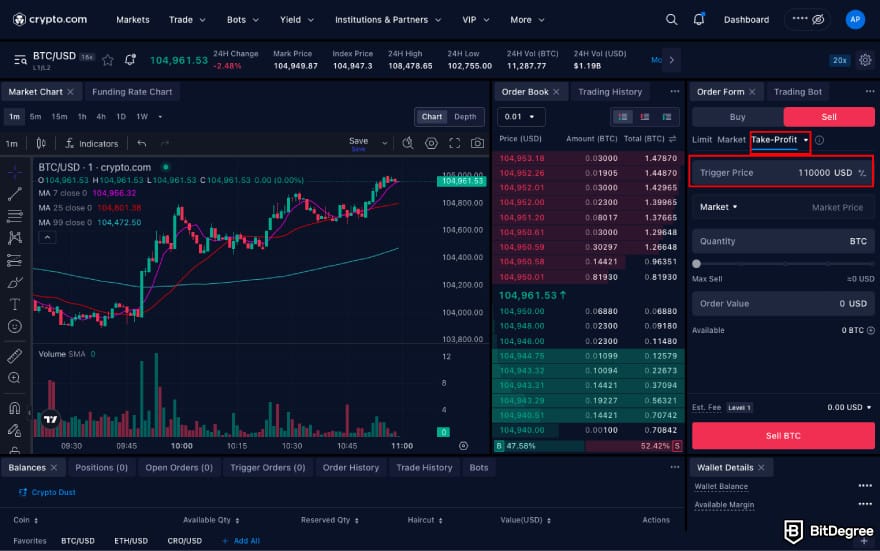The height and width of the screenshot is (551, 880).
Task: Switch to Trading Bot tab
Action: (x=798, y=91)
